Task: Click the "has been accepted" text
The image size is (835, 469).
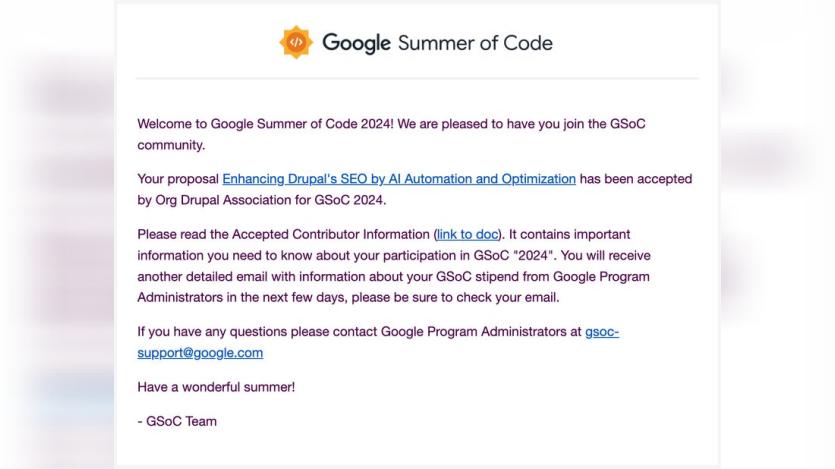Action: click(x=636, y=179)
